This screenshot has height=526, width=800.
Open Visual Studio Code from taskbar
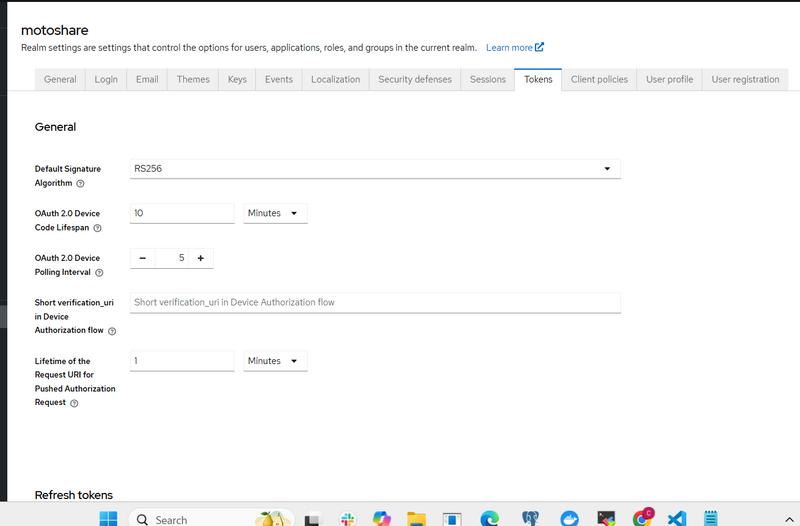[676, 519]
